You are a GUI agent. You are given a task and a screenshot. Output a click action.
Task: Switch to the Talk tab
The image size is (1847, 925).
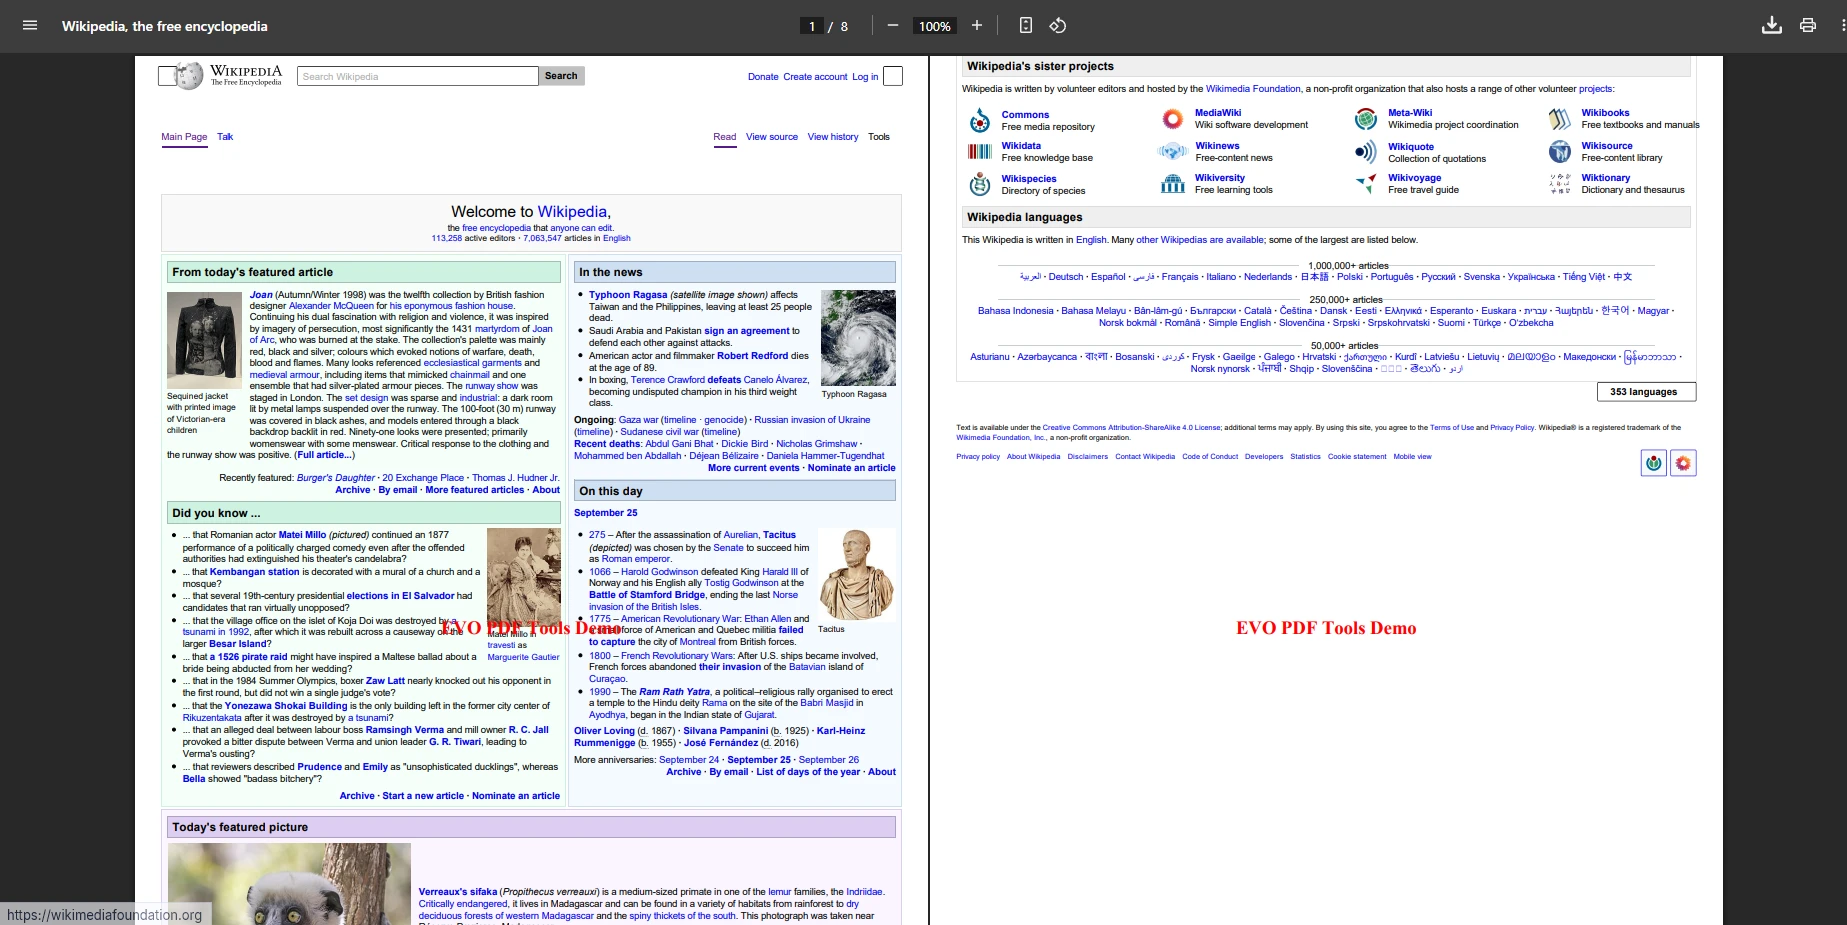pos(225,137)
